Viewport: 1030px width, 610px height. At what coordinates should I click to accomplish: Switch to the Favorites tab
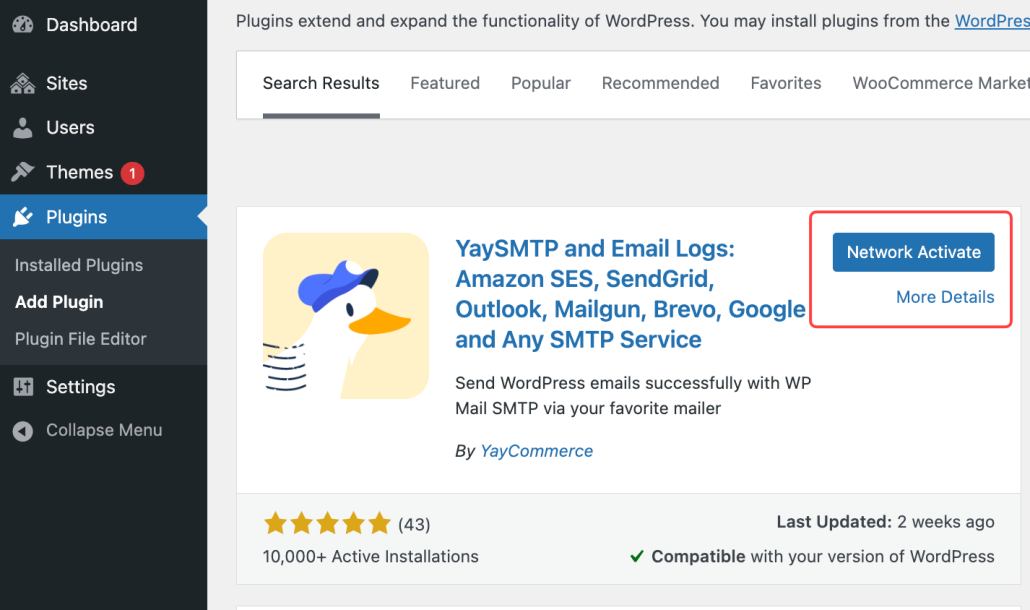click(x=785, y=83)
